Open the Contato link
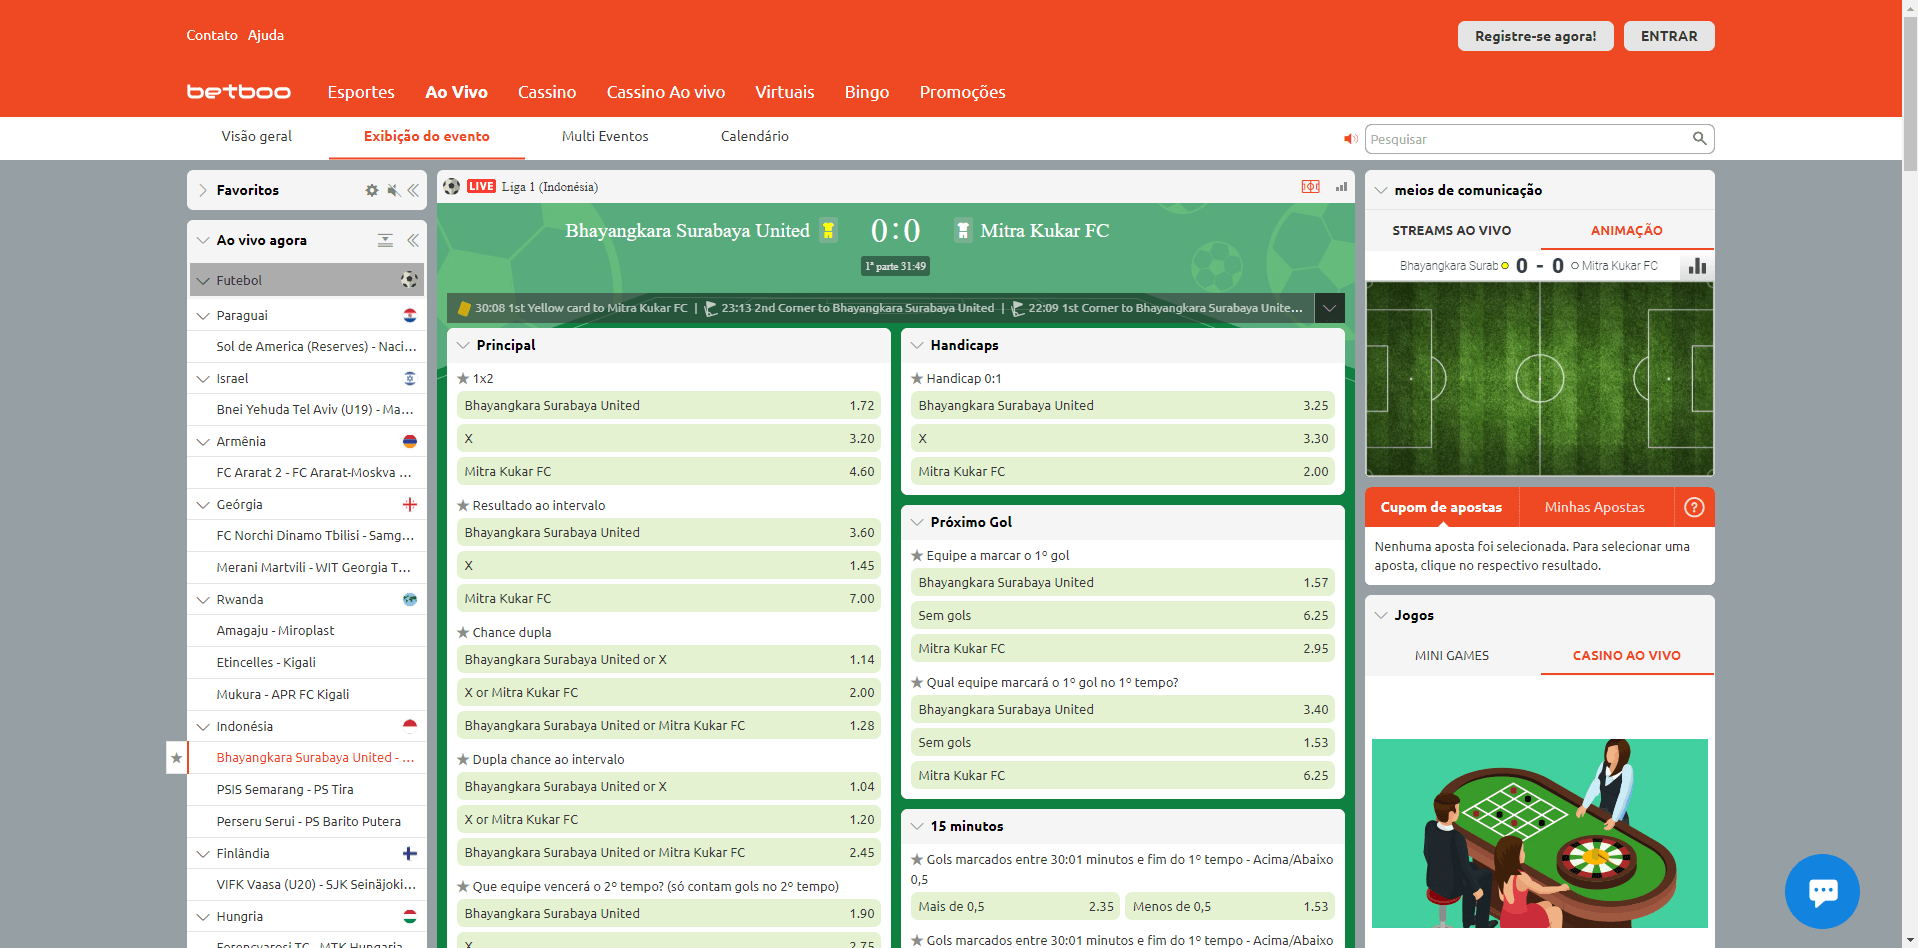Image resolution: width=1918 pixels, height=948 pixels. [x=212, y=35]
